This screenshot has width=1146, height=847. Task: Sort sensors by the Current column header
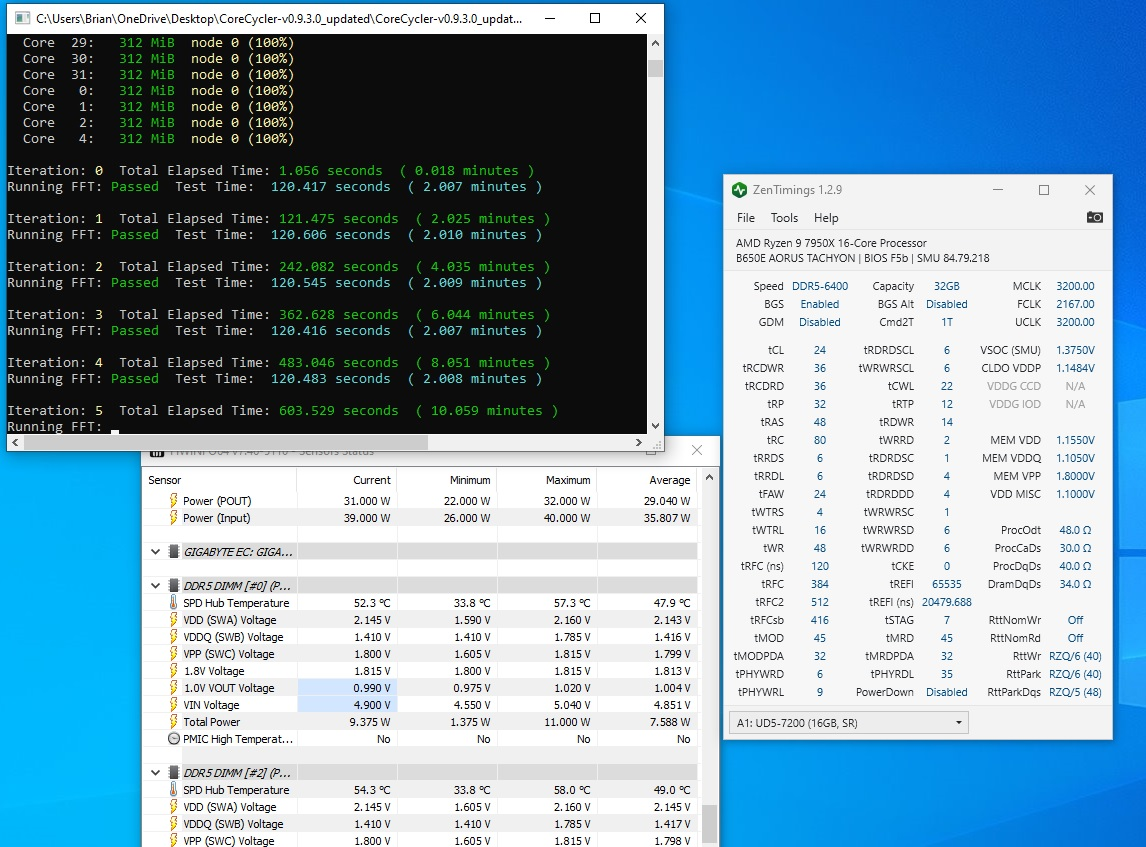pos(346,480)
